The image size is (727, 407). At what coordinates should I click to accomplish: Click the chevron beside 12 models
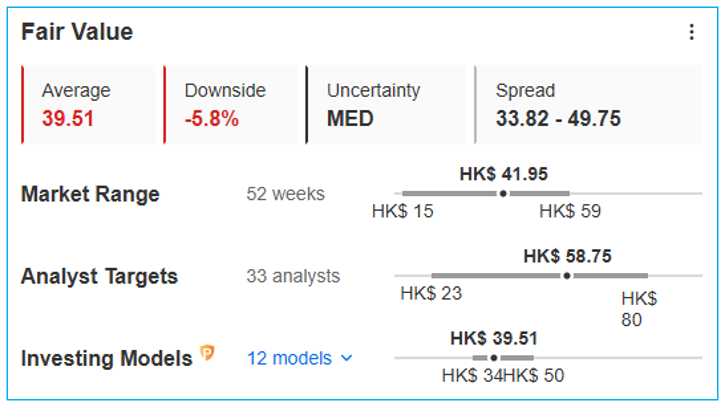click(x=347, y=358)
